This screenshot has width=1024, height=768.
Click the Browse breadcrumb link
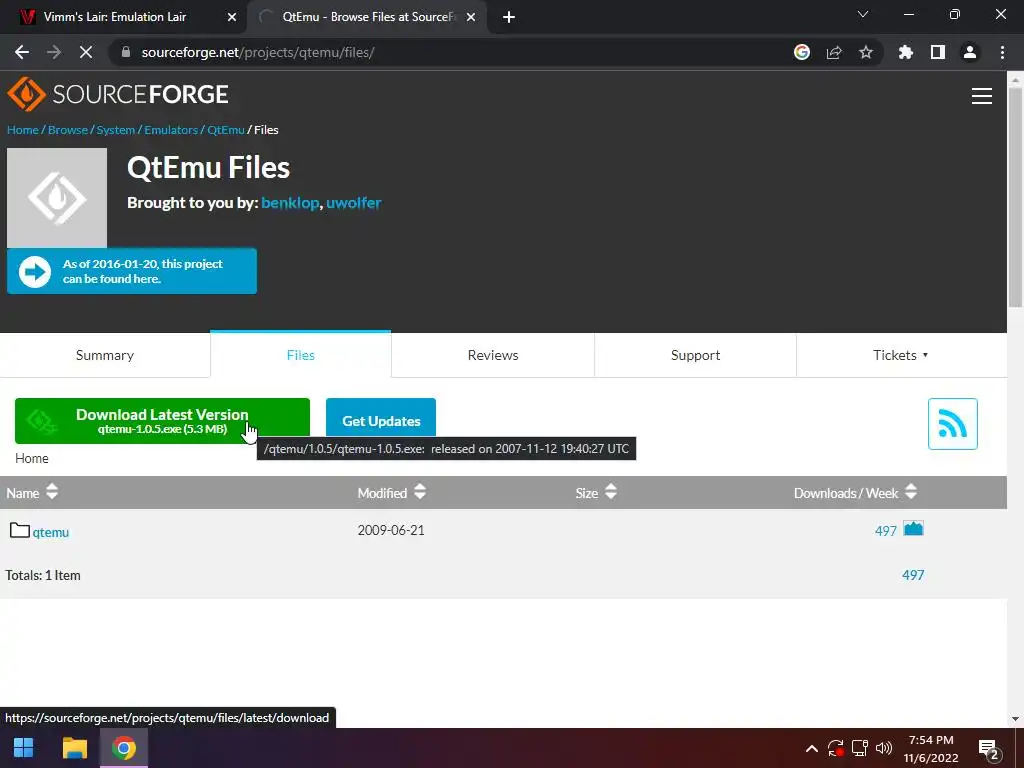(67, 130)
